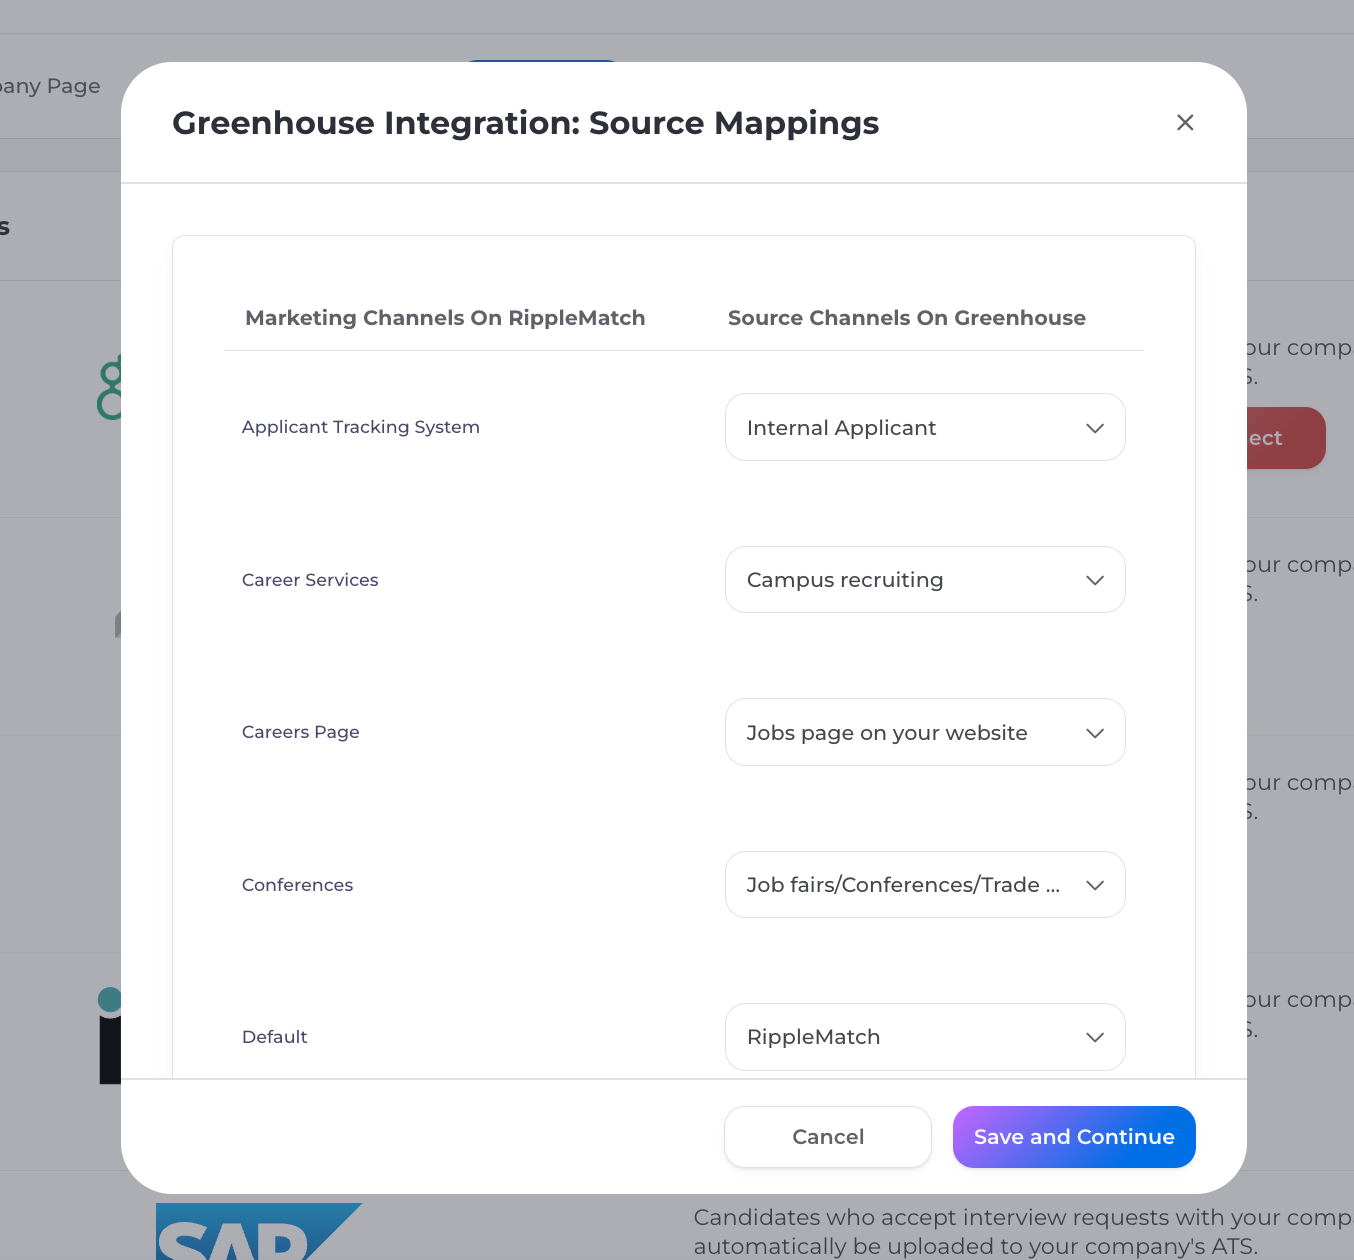Open the Internal Applicant dropdown
This screenshot has width=1354, height=1260.
tap(925, 427)
